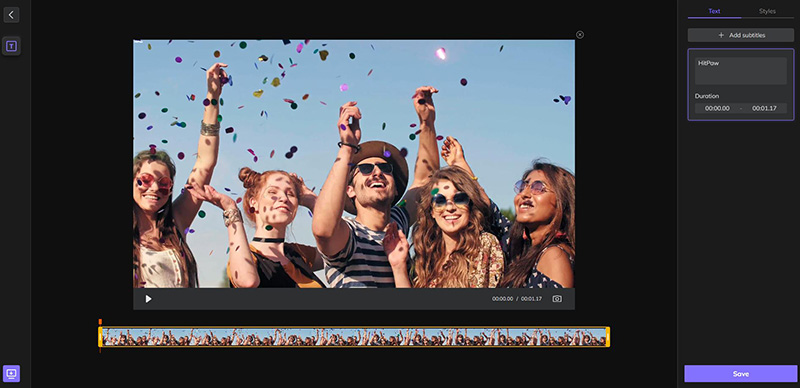800x388 pixels.
Task: Go back using the left arrow icon
Action: pyautogui.click(x=11, y=15)
